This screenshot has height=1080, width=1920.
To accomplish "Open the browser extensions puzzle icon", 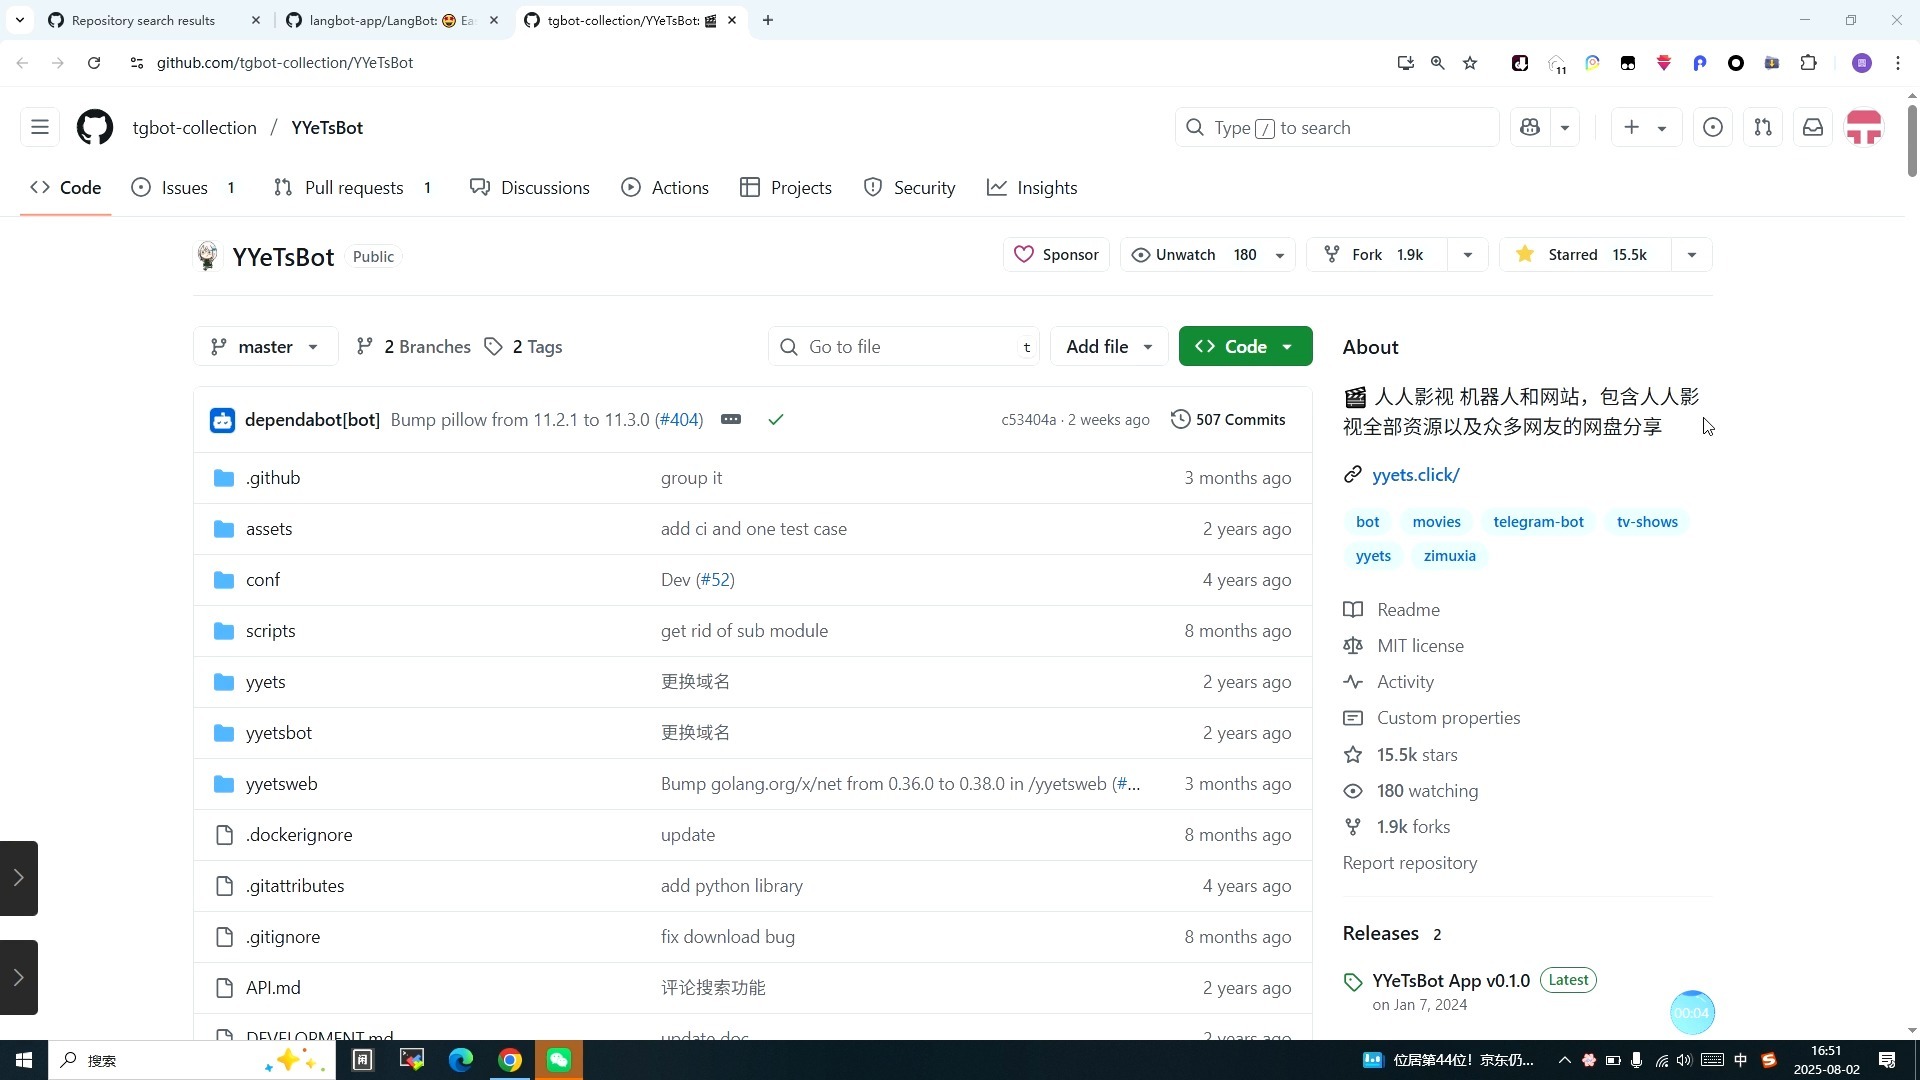I will (1808, 63).
